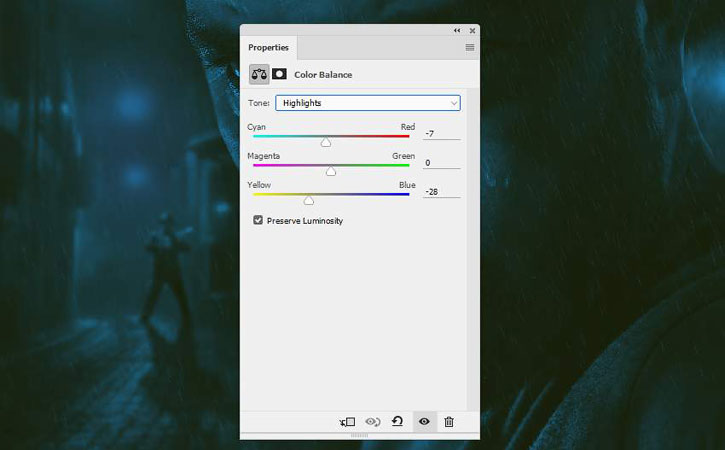The height and width of the screenshot is (450, 725).
Task: Click the Yellow label
Action: 258,185
